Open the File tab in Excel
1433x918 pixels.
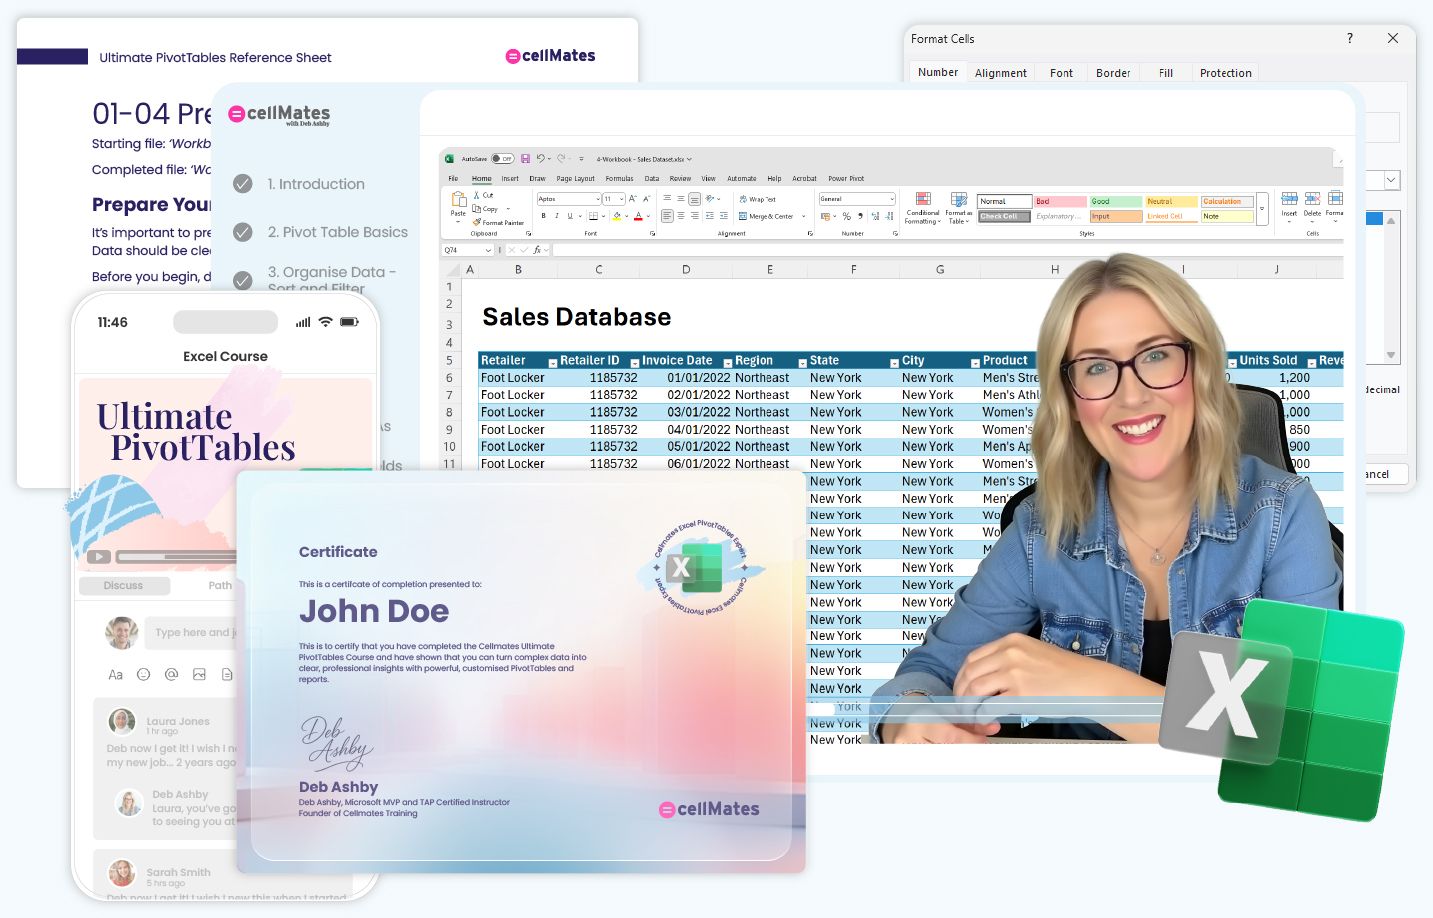point(453,179)
